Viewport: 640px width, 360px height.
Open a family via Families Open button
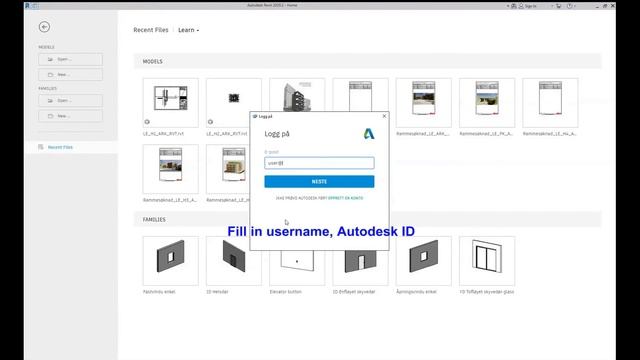click(70, 100)
